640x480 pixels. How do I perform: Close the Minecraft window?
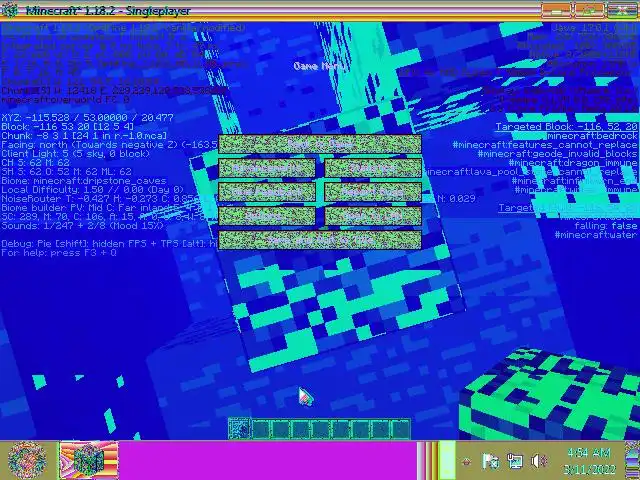click(622, 10)
